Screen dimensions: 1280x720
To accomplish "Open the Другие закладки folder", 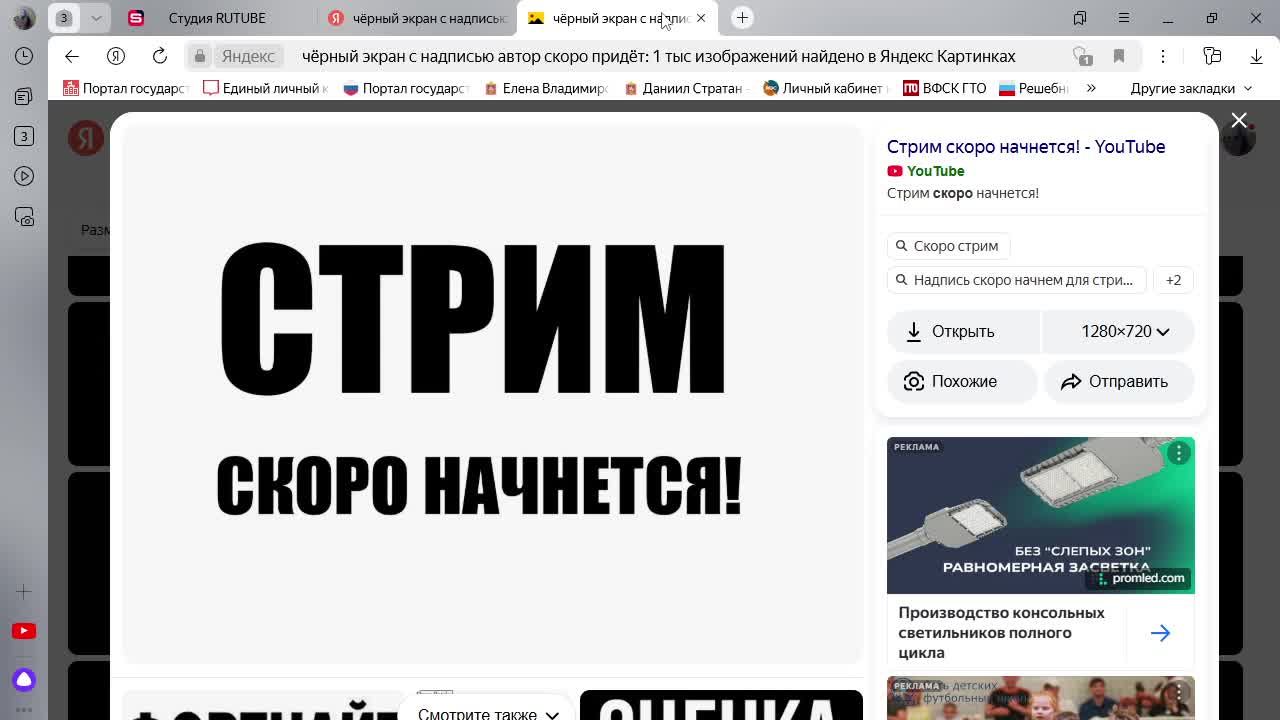I will pos(1191,88).
